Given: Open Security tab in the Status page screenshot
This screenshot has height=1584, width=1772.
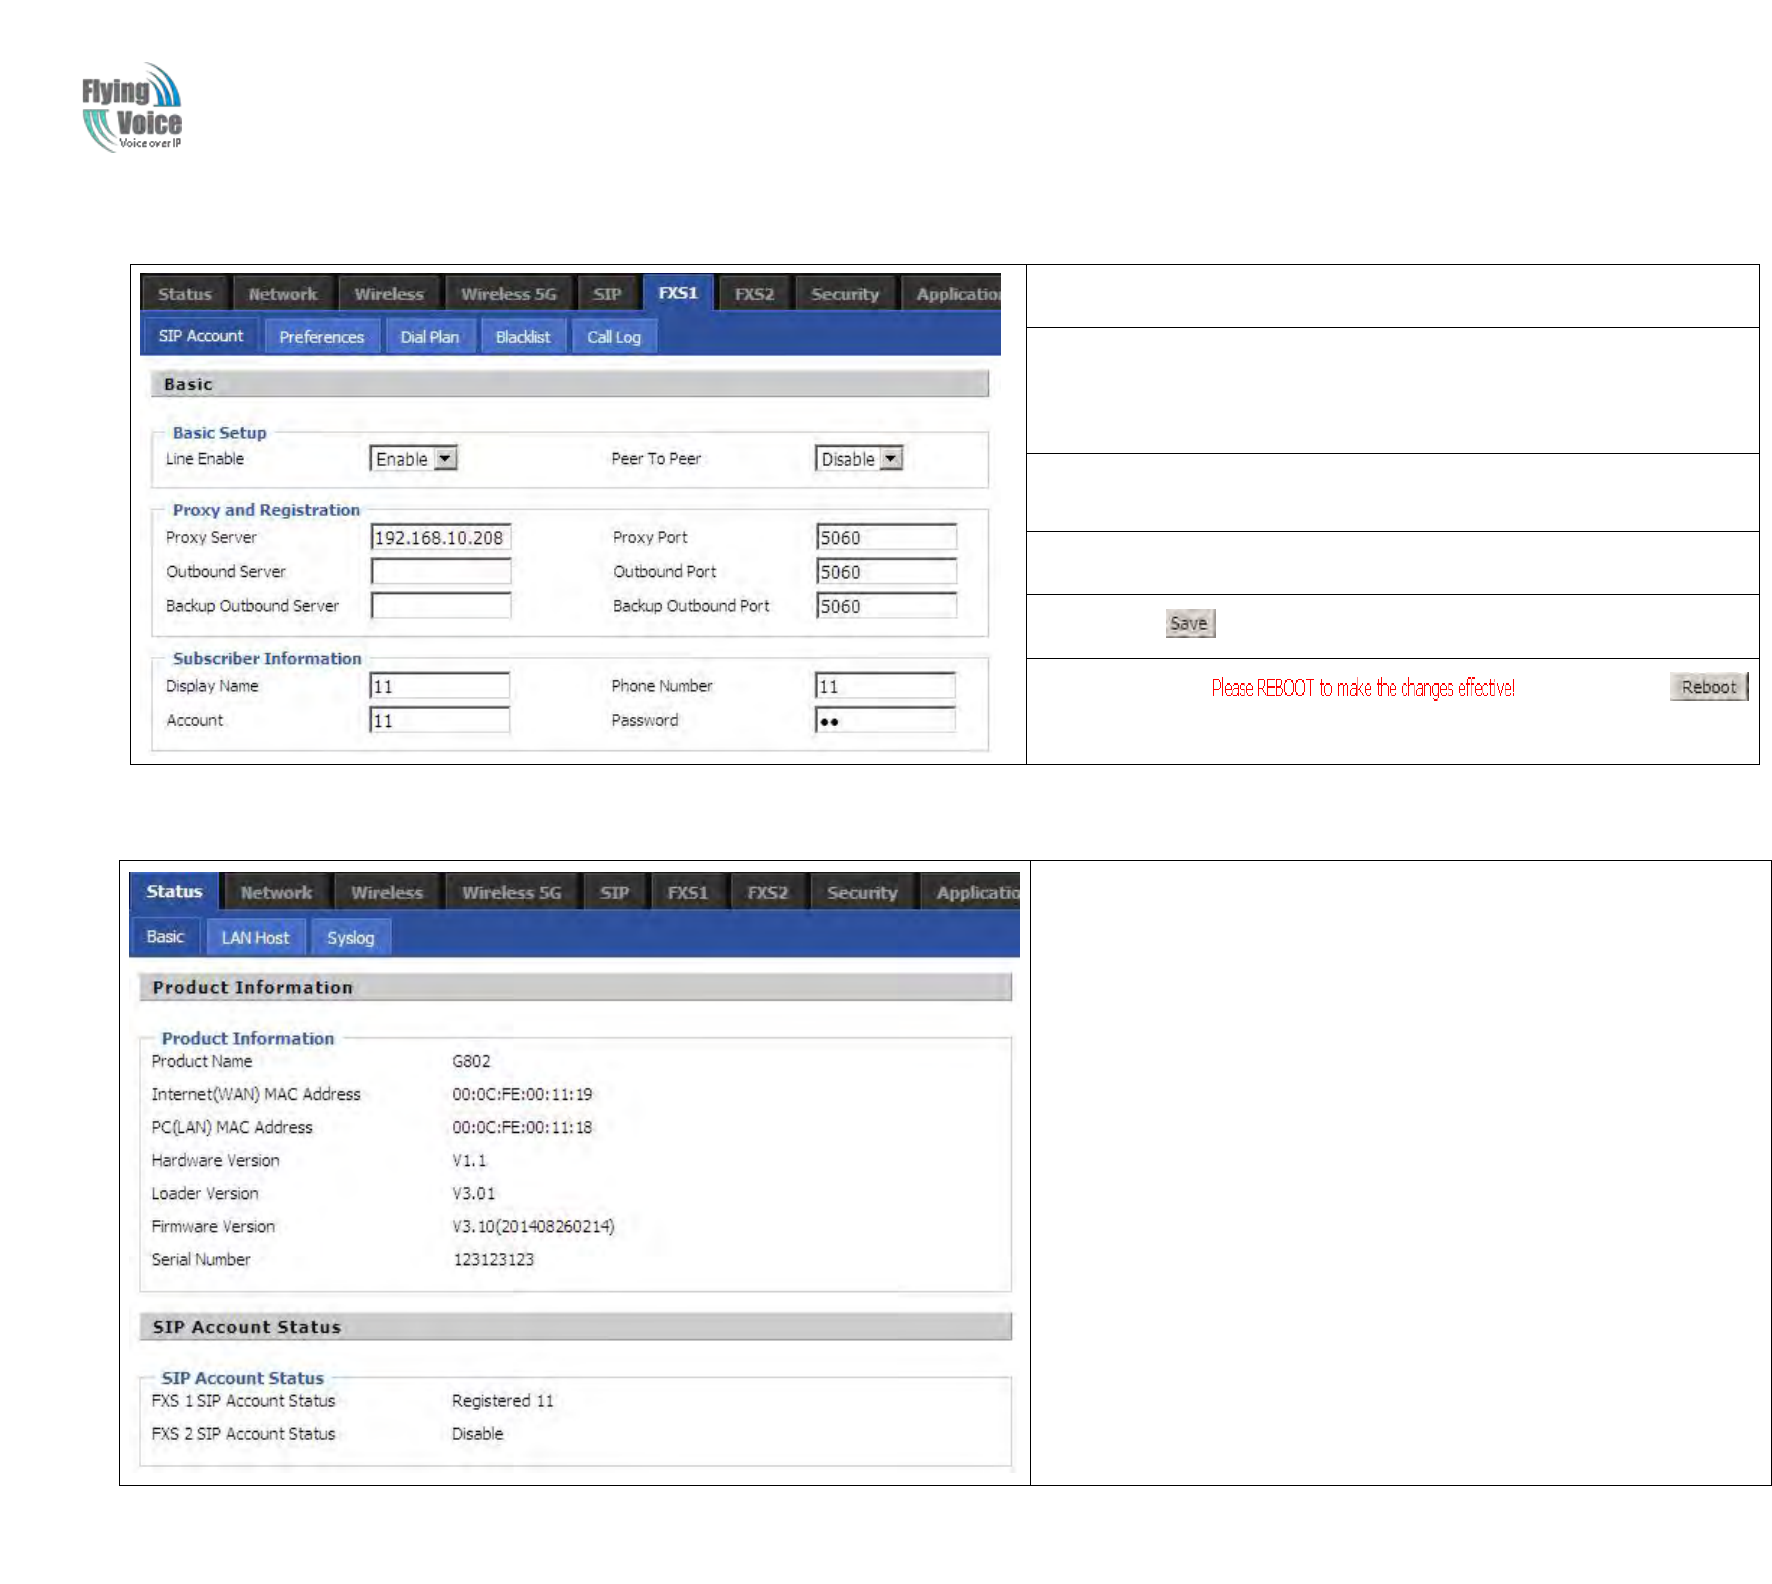Looking at the screenshot, I should point(862,893).
